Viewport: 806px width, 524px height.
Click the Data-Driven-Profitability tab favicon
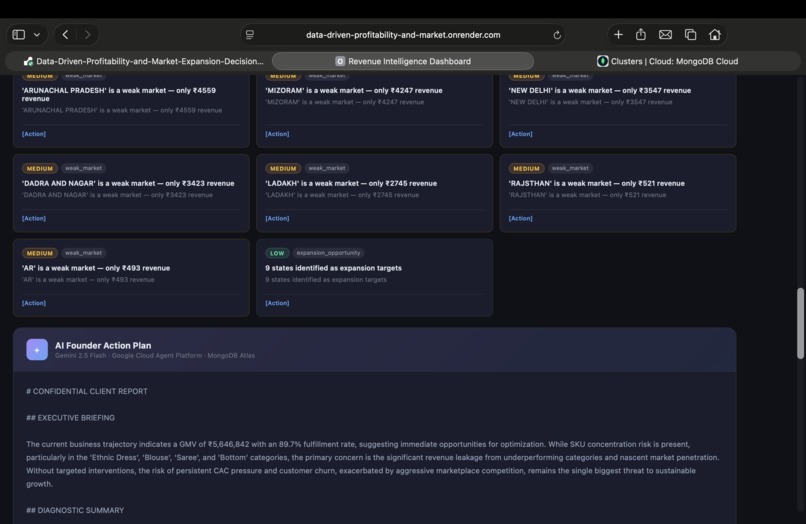(x=28, y=61)
